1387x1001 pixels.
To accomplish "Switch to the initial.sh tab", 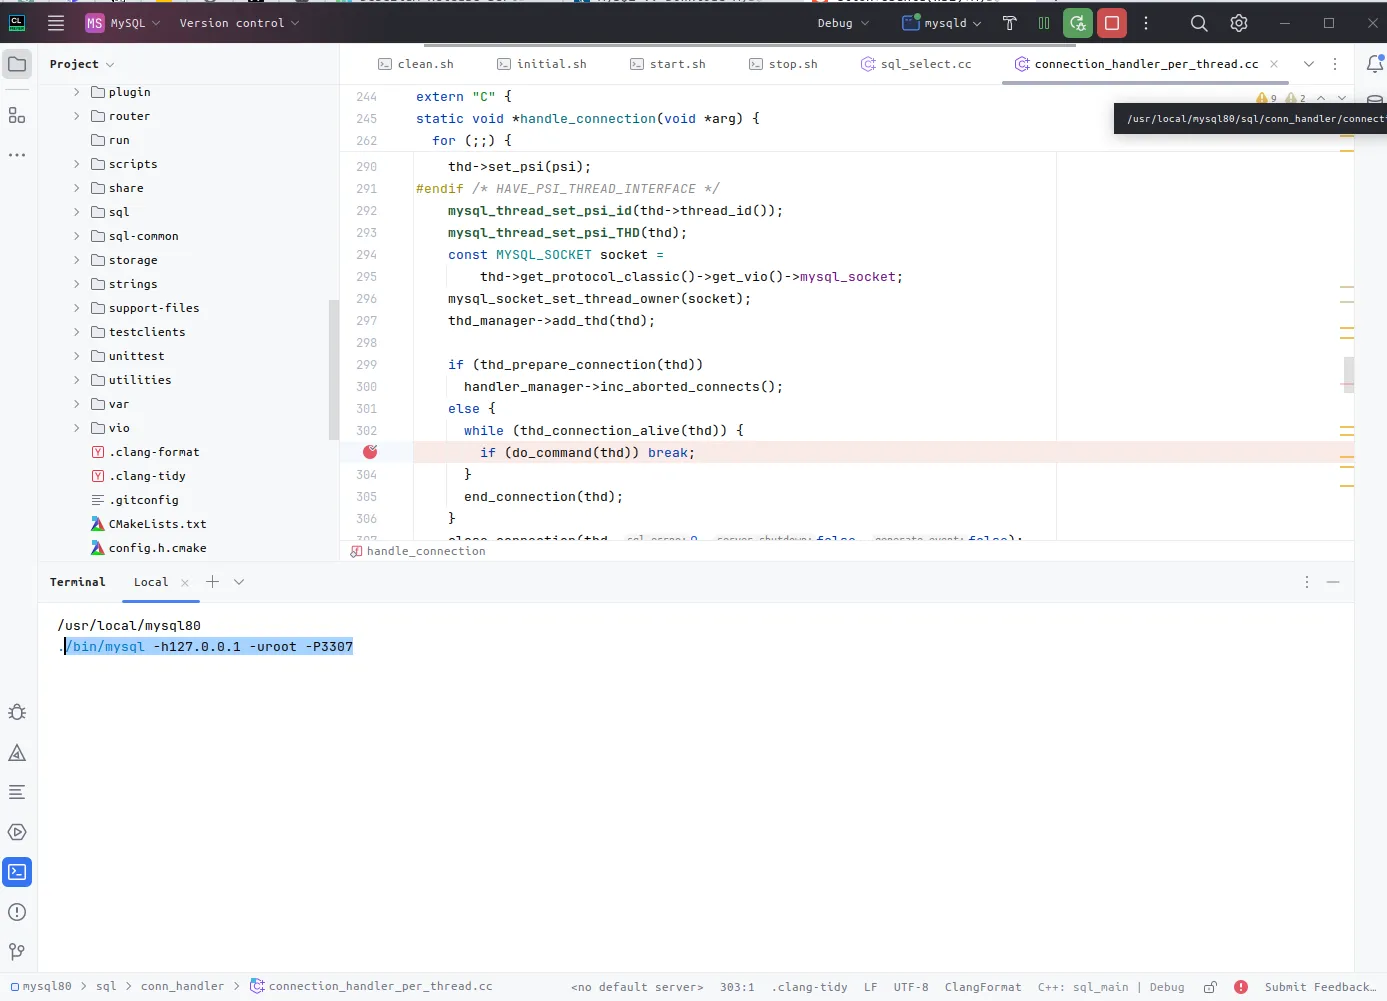I will click(x=542, y=64).
